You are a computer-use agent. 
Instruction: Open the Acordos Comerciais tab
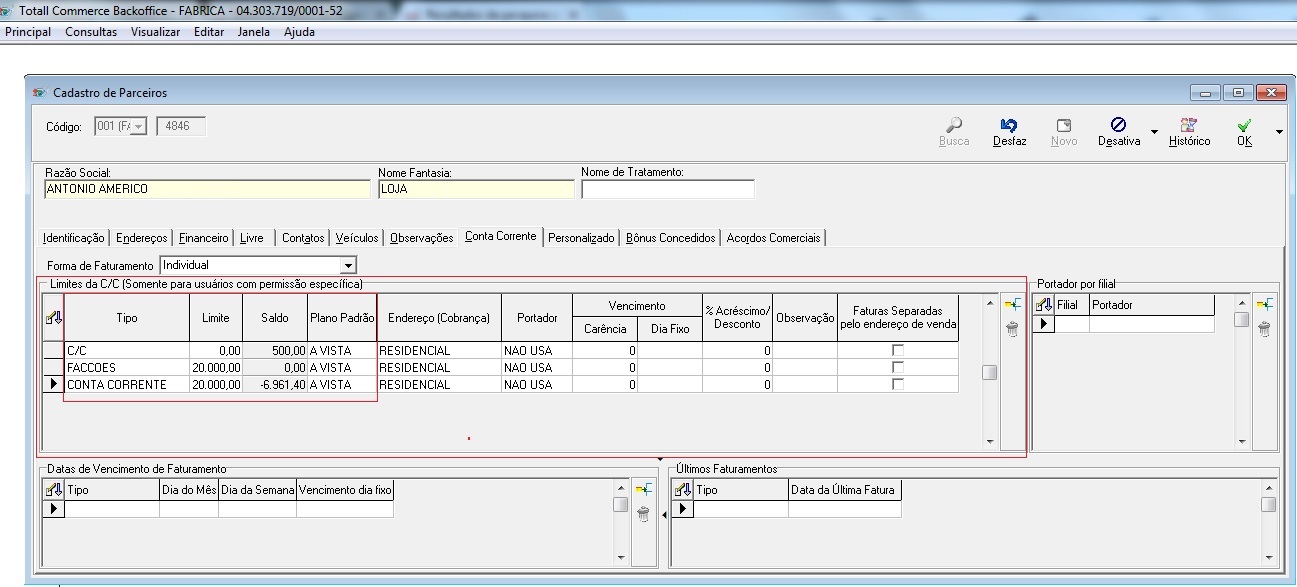coord(774,238)
